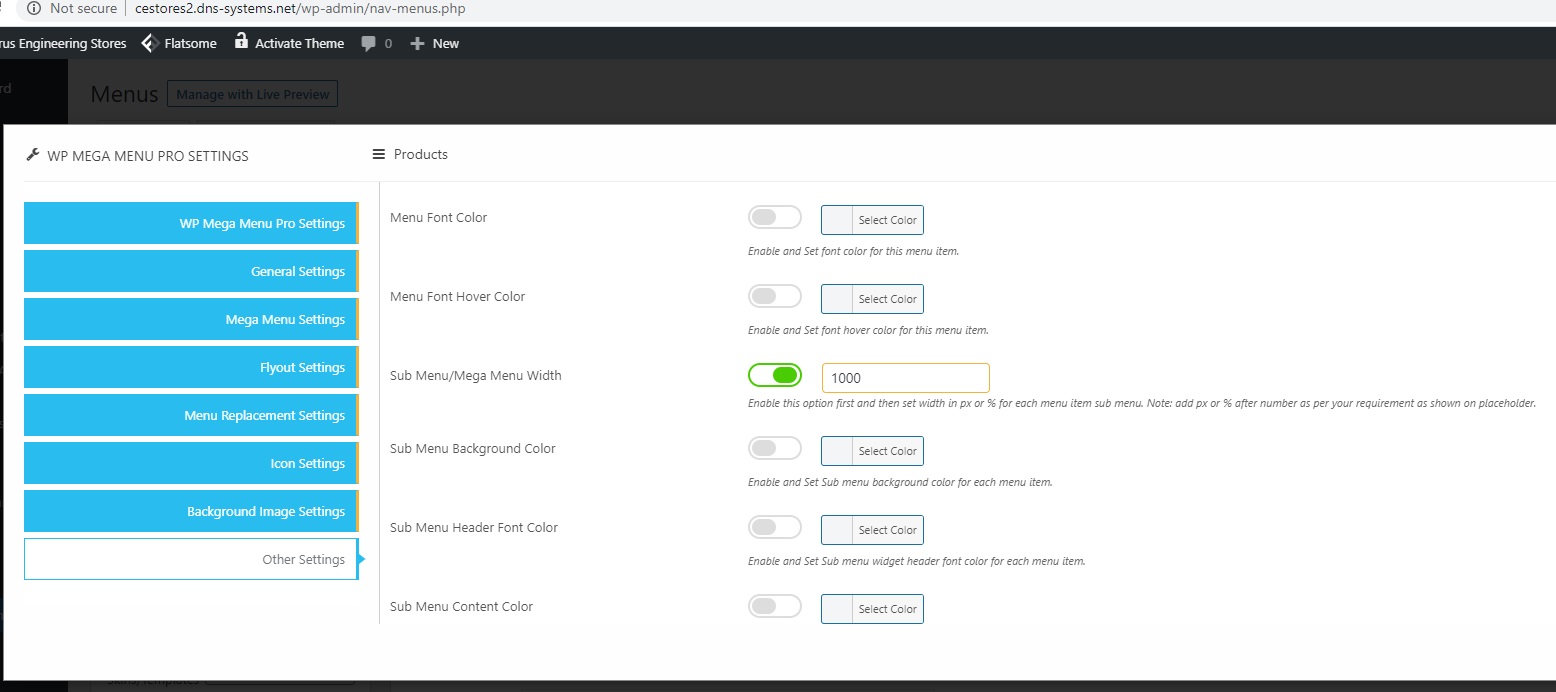
Task: Disable the Sub Menu/Mega Menu Width toggle
Action: (x=775, y=375)
